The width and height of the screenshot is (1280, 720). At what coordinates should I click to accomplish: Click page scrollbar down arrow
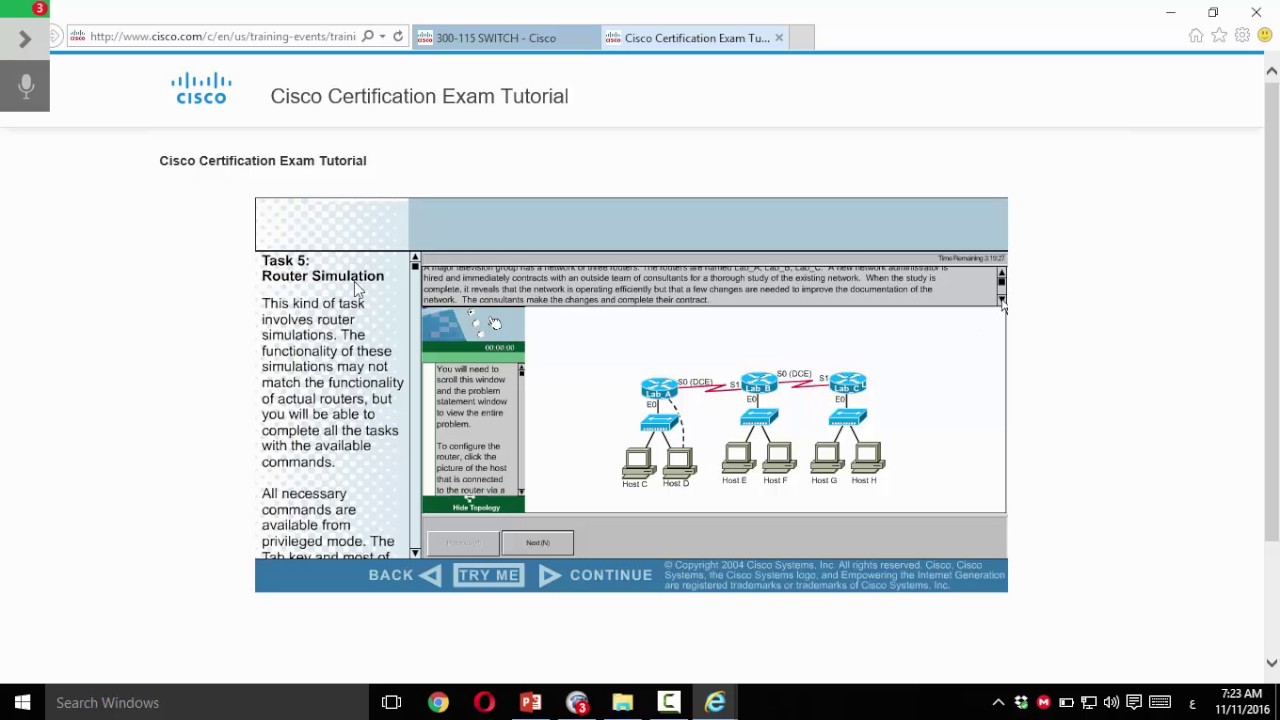coord(1272,662)
